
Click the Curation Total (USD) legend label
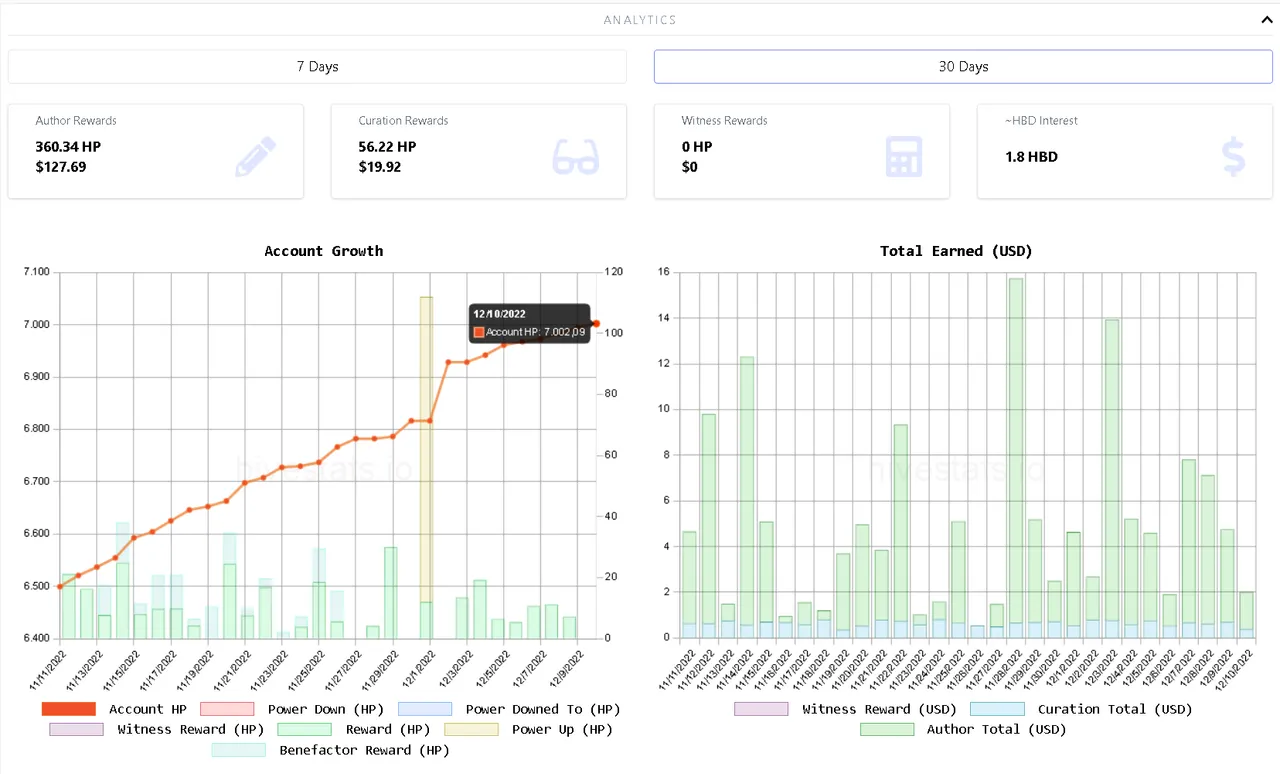1115,709
